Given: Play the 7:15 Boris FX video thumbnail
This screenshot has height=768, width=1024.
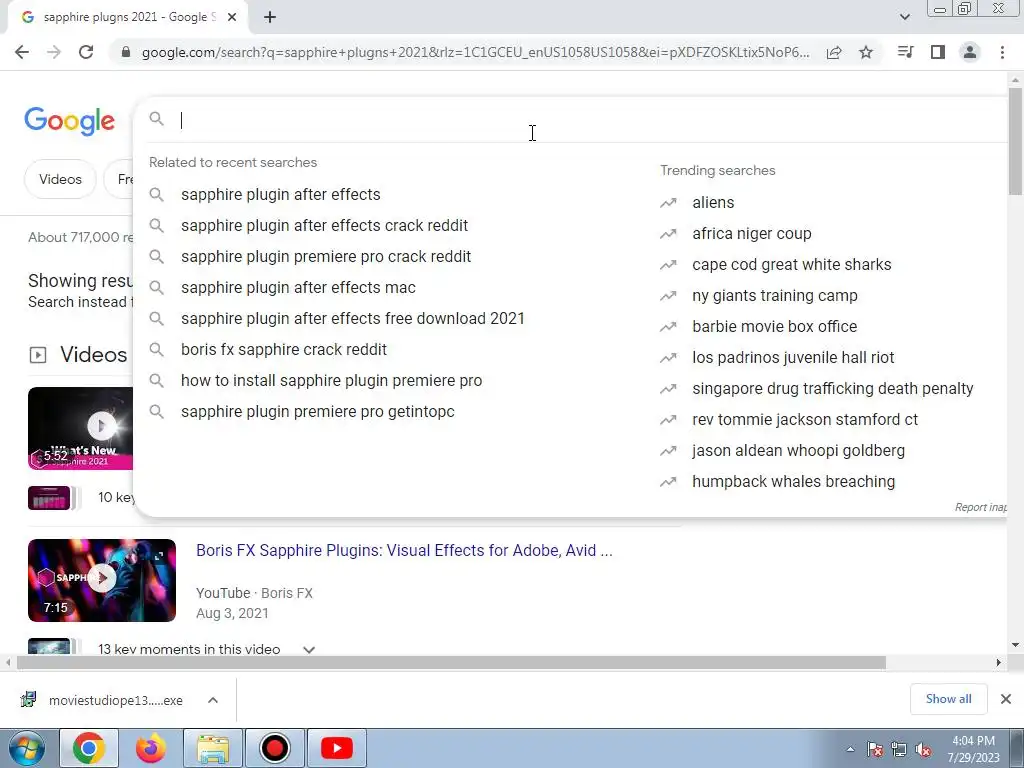Looking at the screenshot, I should pyautogui.click(x=102, y=580).
